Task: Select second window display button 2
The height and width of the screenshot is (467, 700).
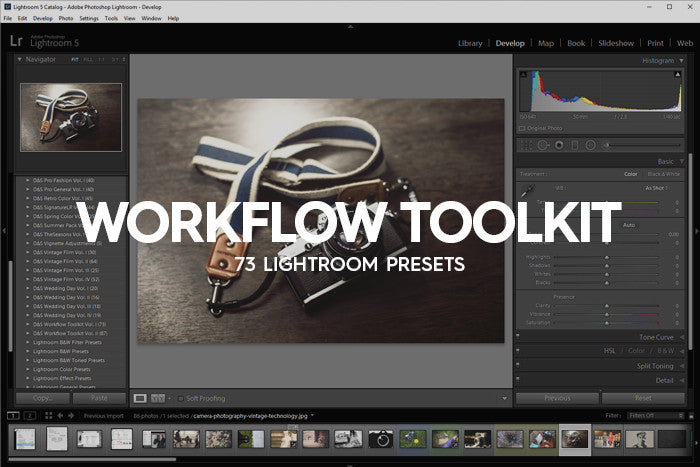Action: [x=29, y=416]
